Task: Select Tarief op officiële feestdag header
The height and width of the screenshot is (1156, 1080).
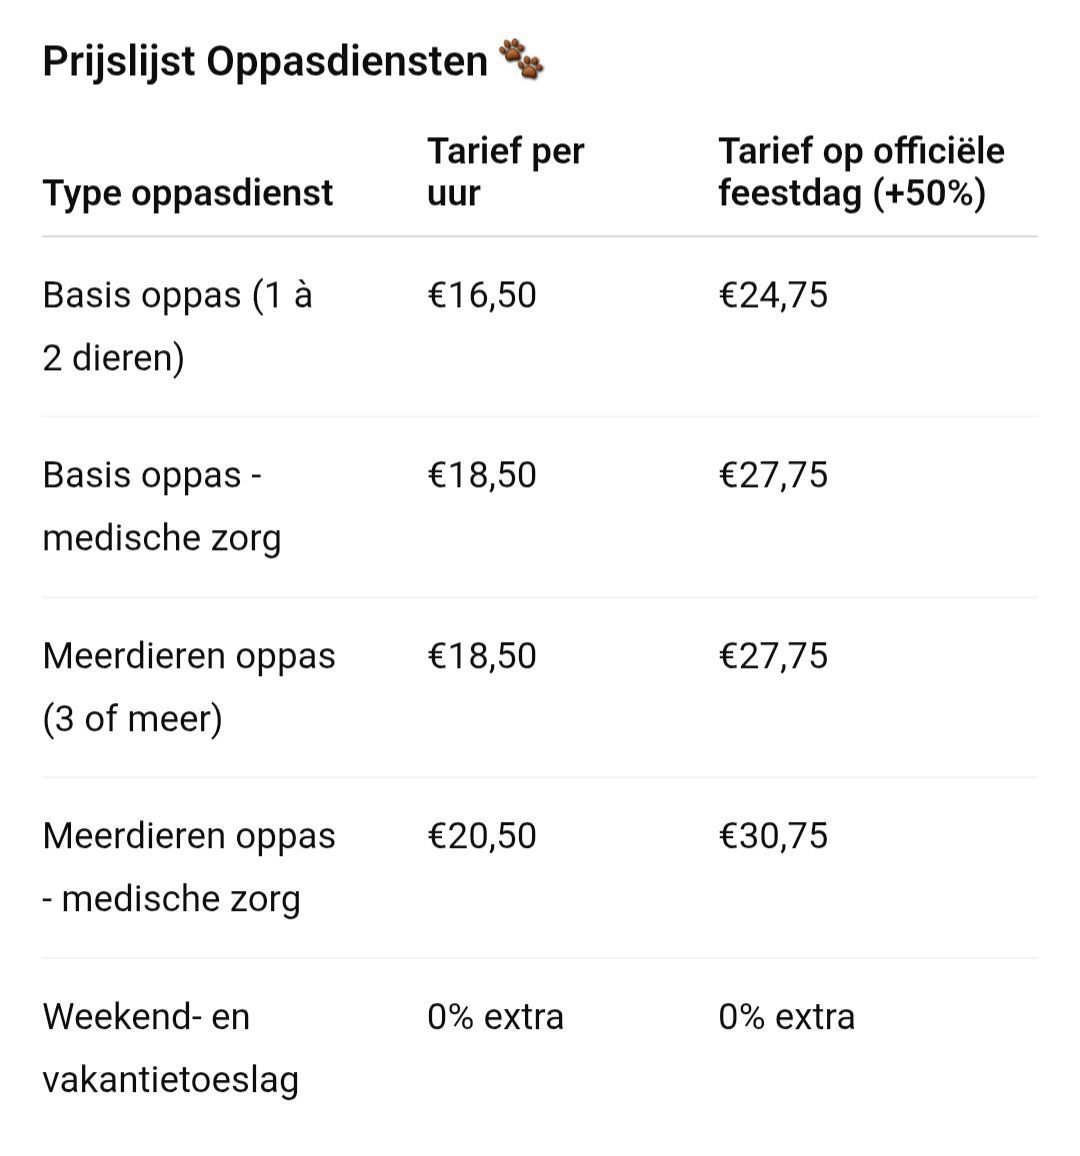Action: (860, 172)
